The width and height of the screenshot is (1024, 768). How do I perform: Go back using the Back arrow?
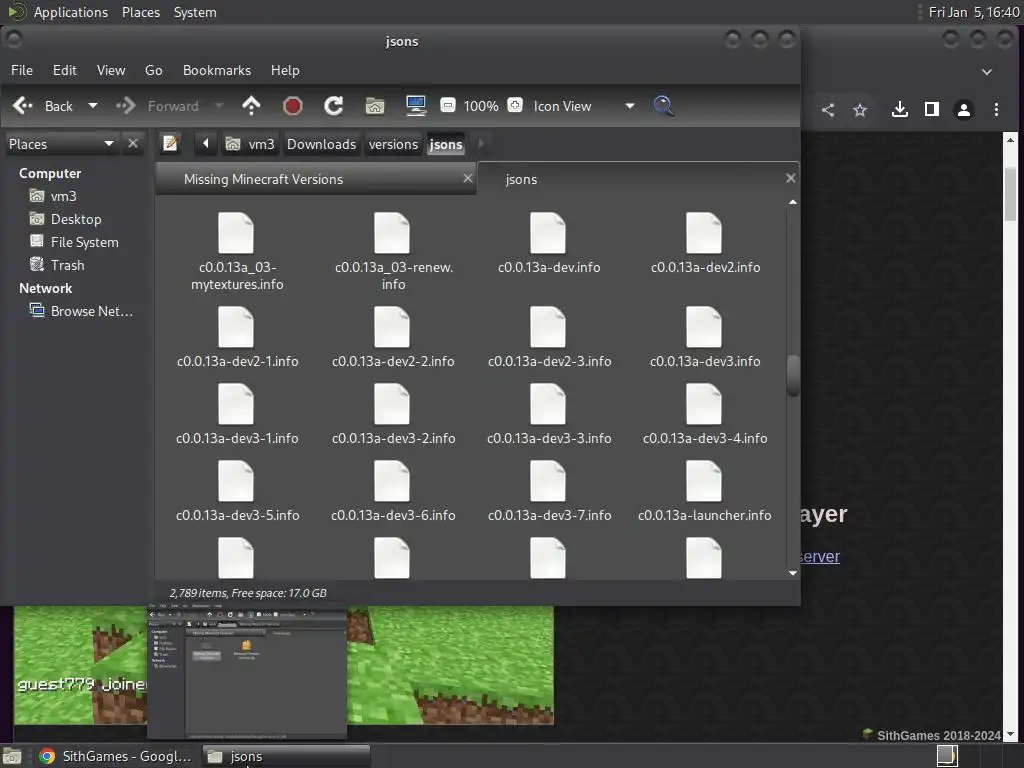24,106
